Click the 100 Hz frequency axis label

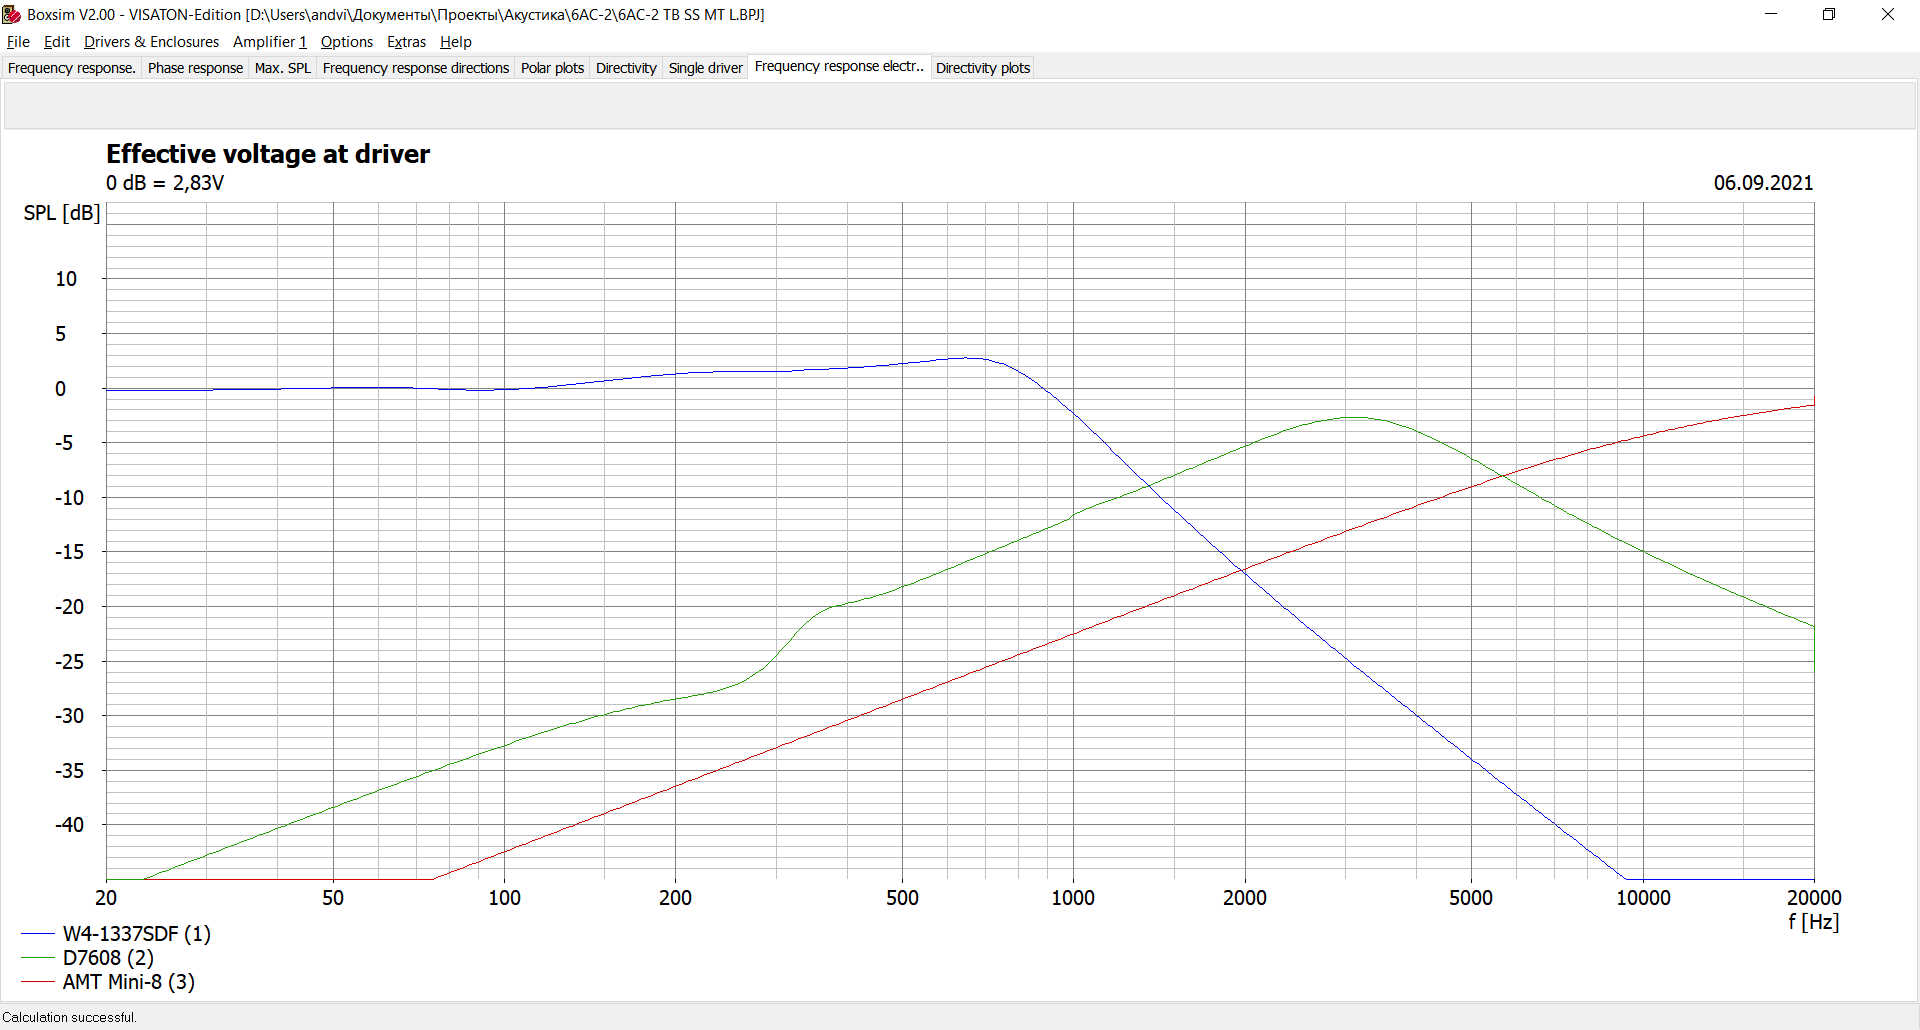504,898
